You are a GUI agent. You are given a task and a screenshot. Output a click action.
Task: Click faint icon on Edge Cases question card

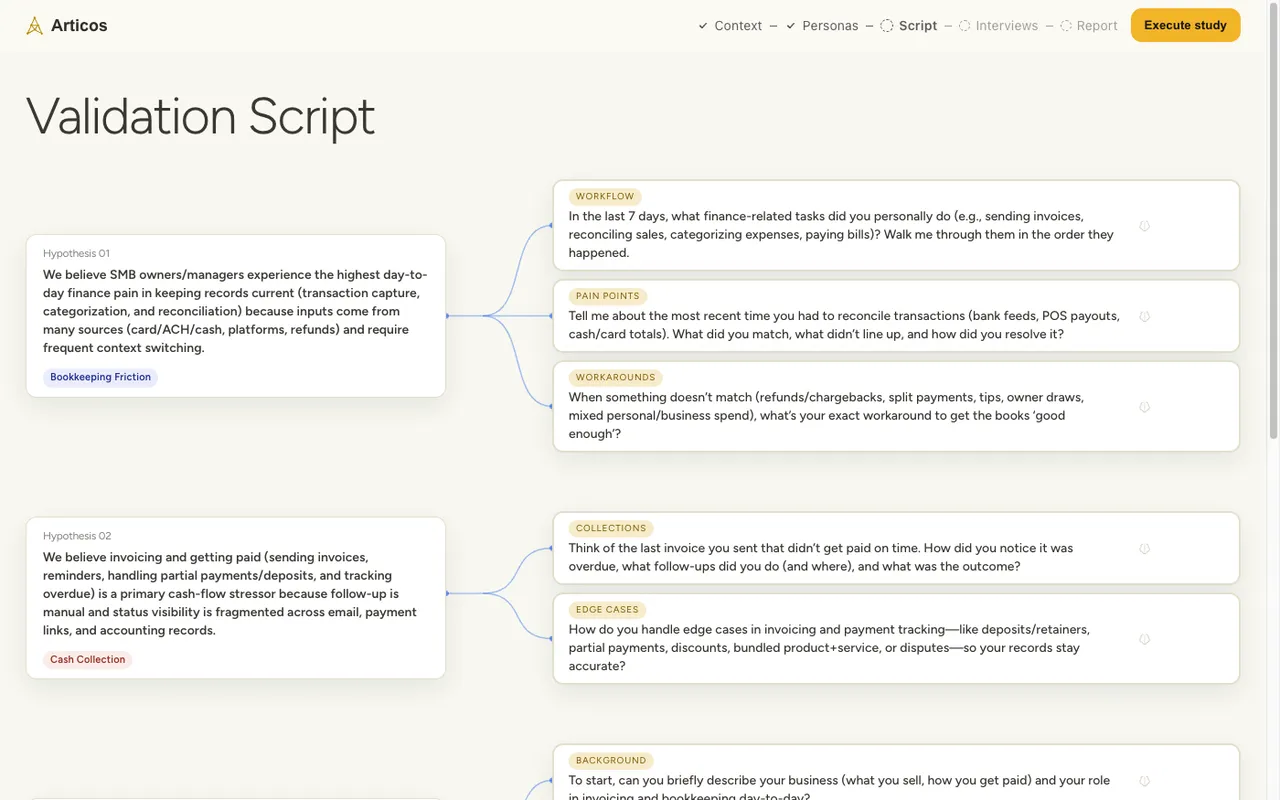[x=1145, y=639]
